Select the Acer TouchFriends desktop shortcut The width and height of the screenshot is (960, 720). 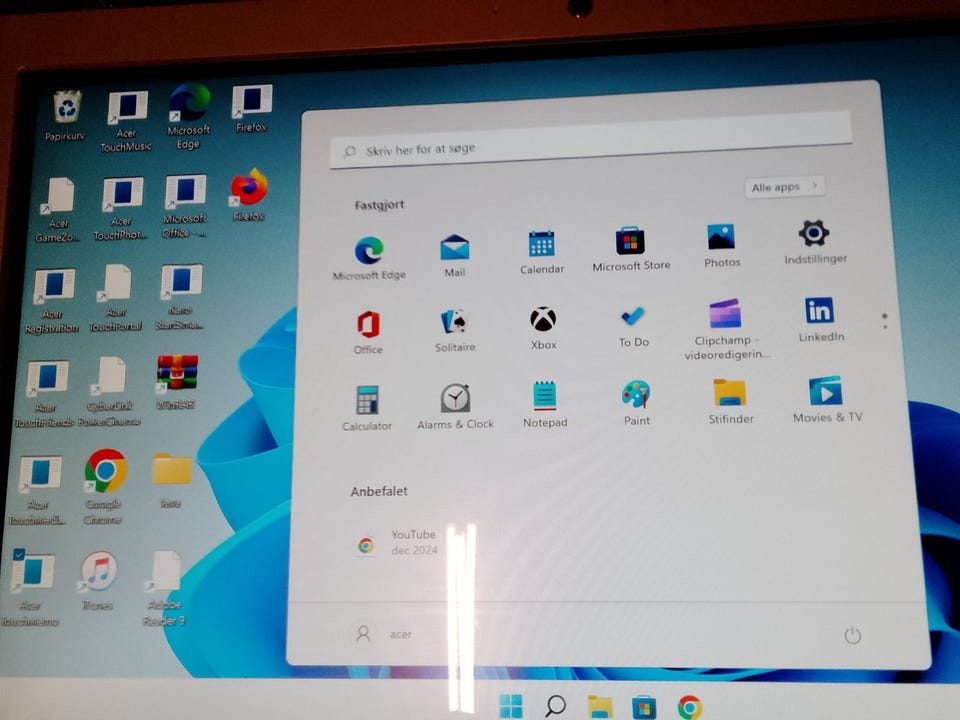(44, 393)
